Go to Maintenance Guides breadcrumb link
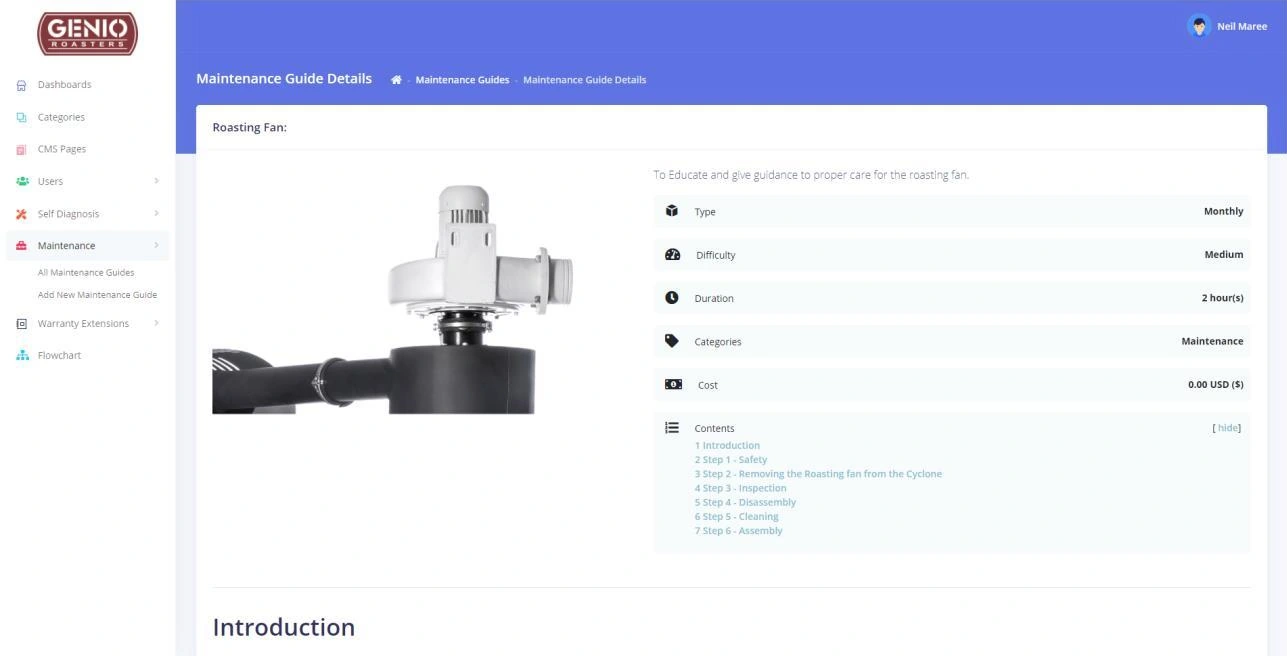 coord(462,80)
